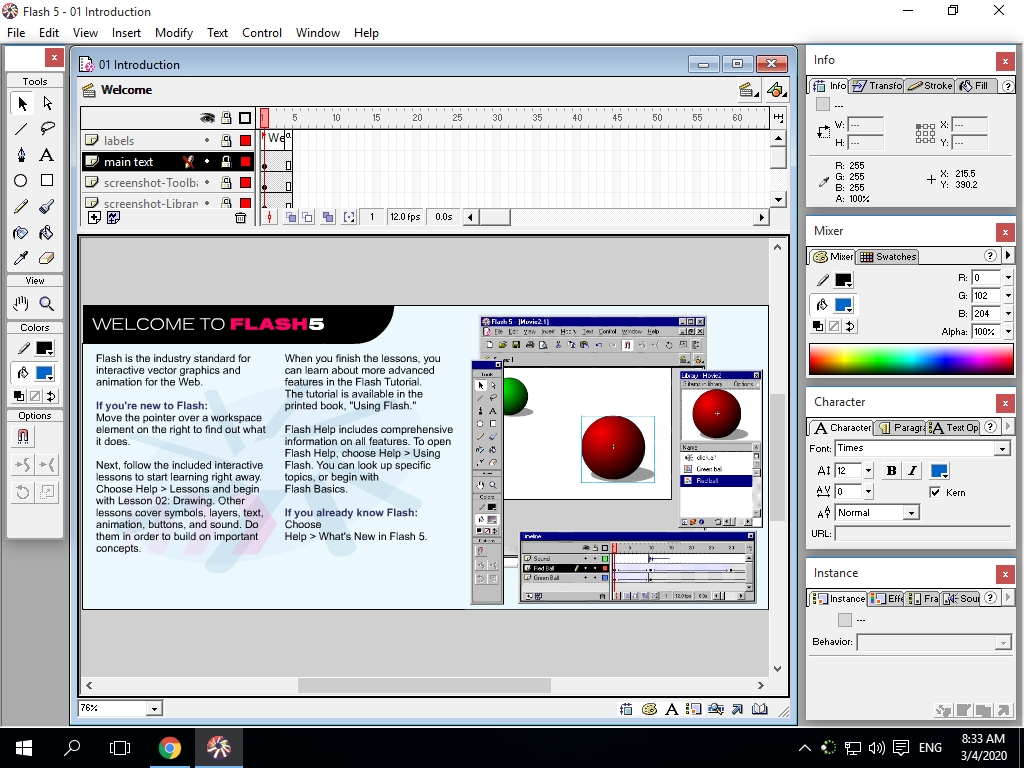The height and width of the screenshot is (768, 1024).
Task: Select the Dropper tool
Action: [22, 258]
